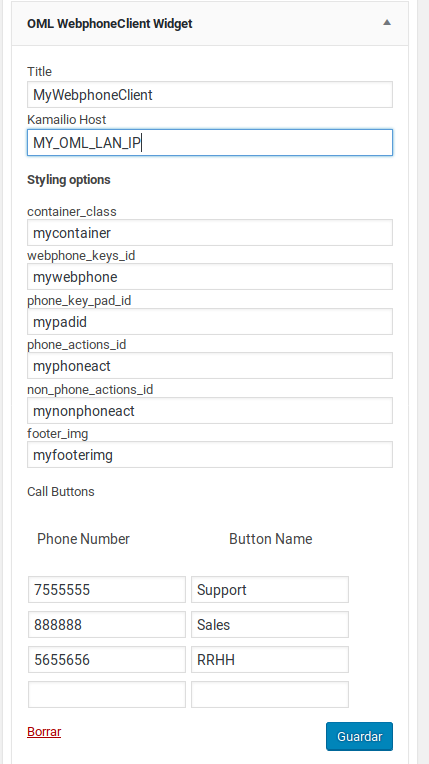
Task: Focus the phone_key_pad_id field
Action: coord(210,322)
